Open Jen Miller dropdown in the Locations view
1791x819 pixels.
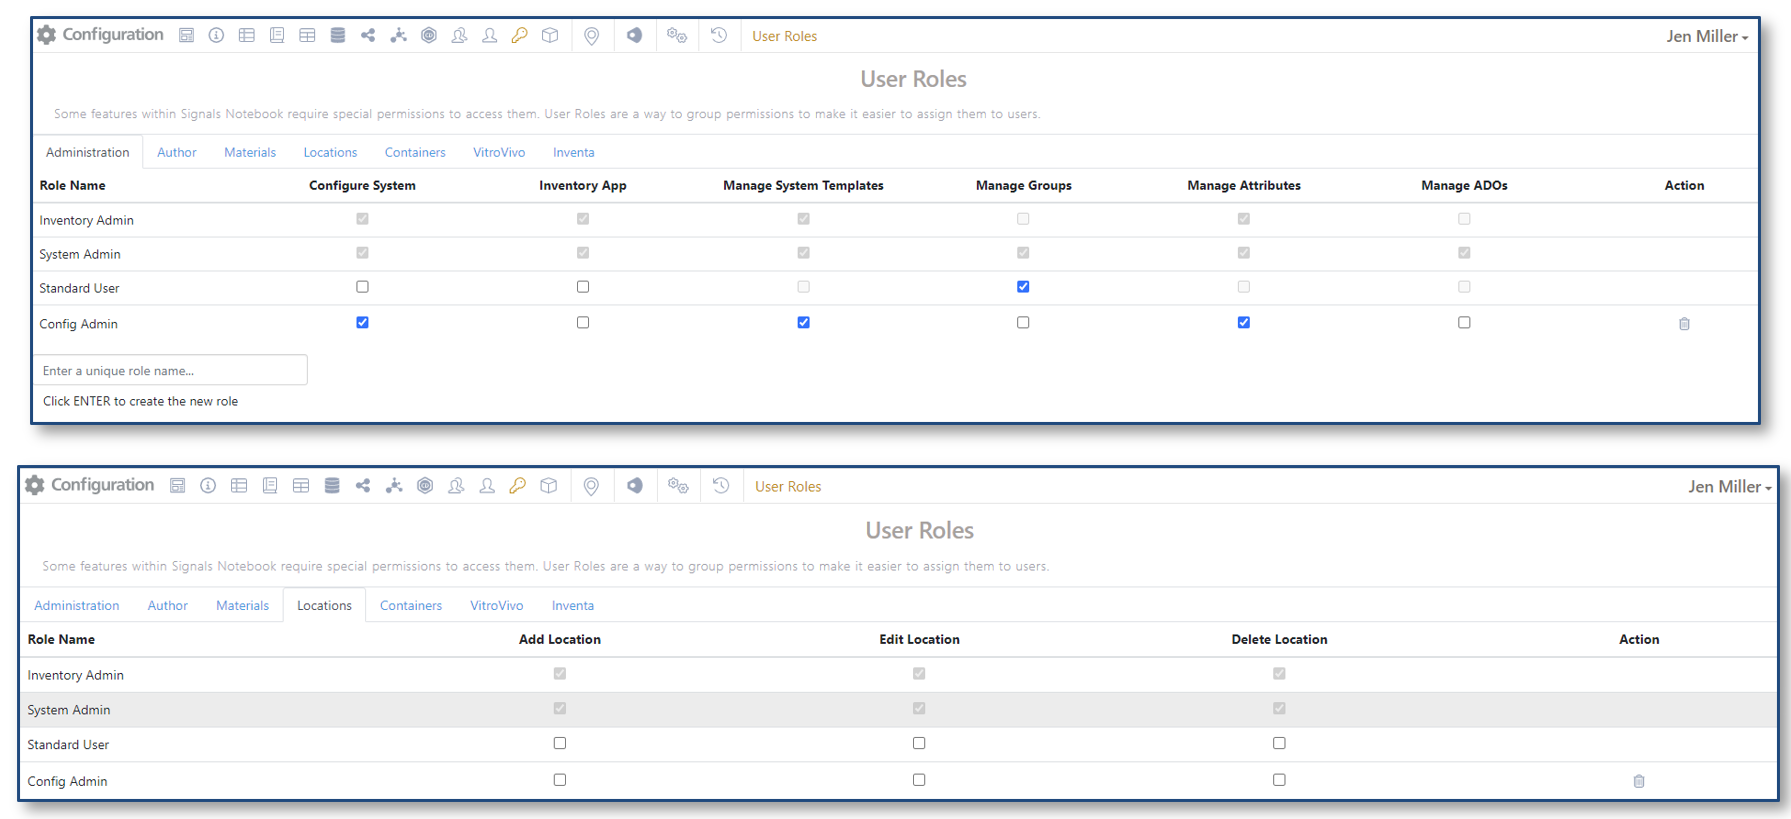tap(1730, 487)
